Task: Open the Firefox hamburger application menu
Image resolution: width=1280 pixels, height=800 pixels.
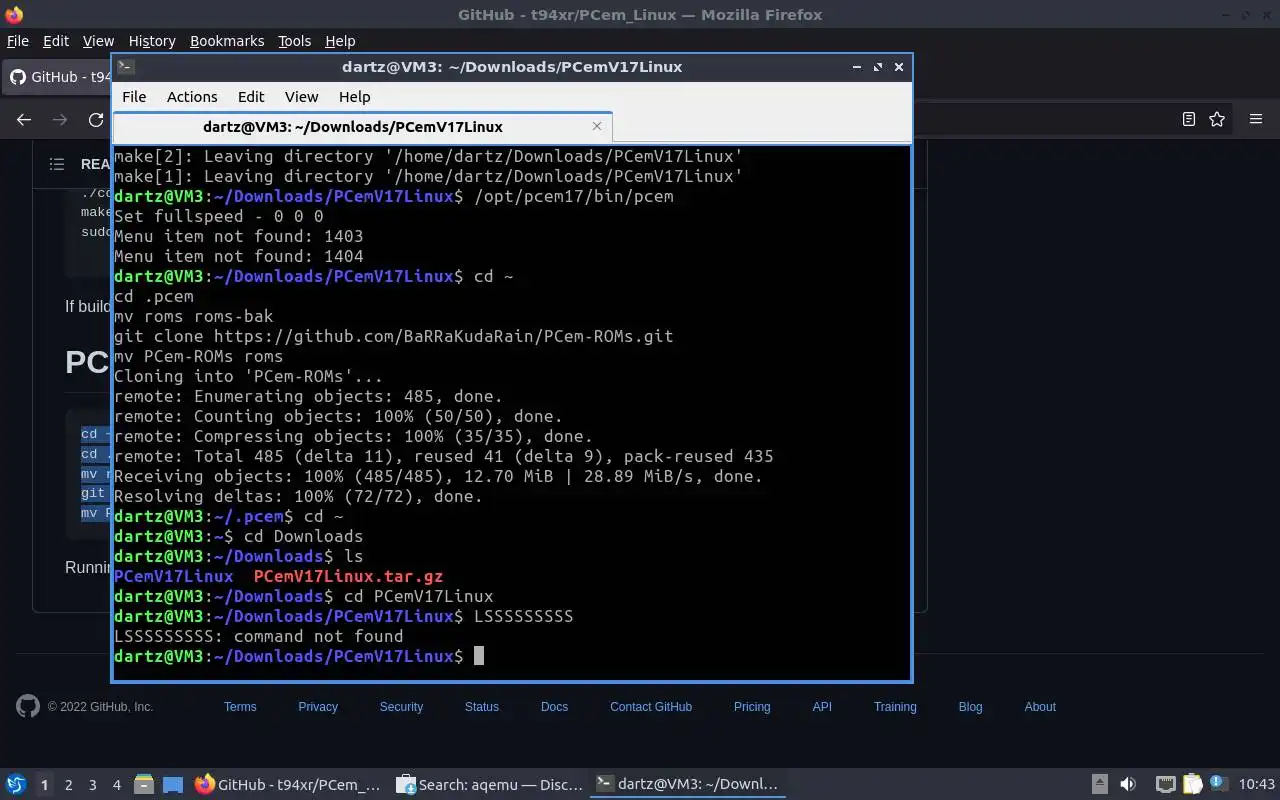Action: coord(1256,119)
